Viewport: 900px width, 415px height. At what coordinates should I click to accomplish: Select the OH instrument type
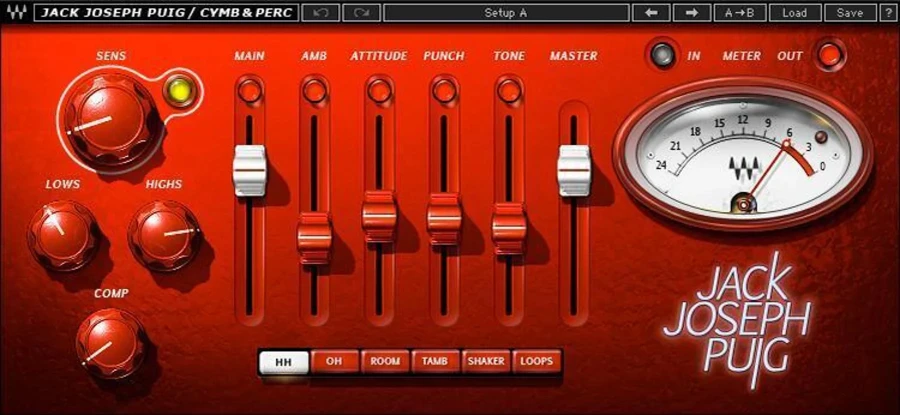point(334,362)
